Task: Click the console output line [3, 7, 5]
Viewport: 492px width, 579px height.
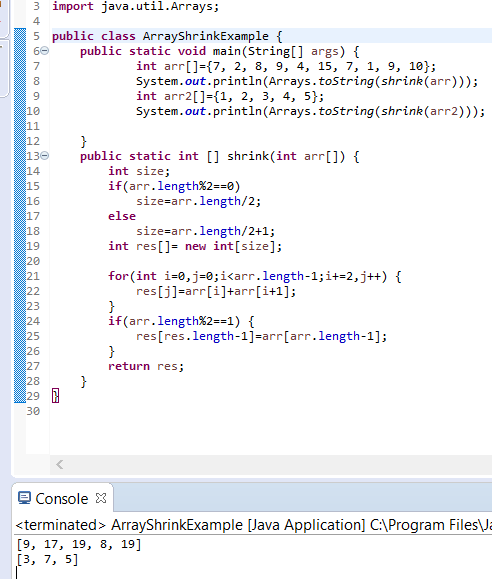Action: point(47,559)
